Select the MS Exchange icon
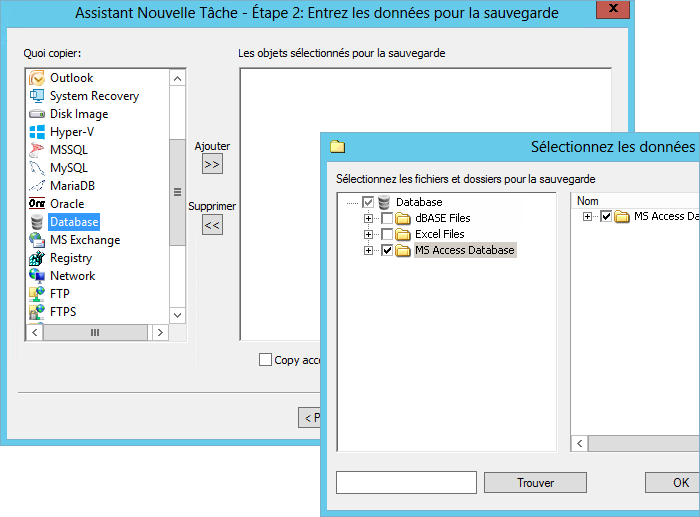This screenshot has width=700, height=517. tap(37, 240)
